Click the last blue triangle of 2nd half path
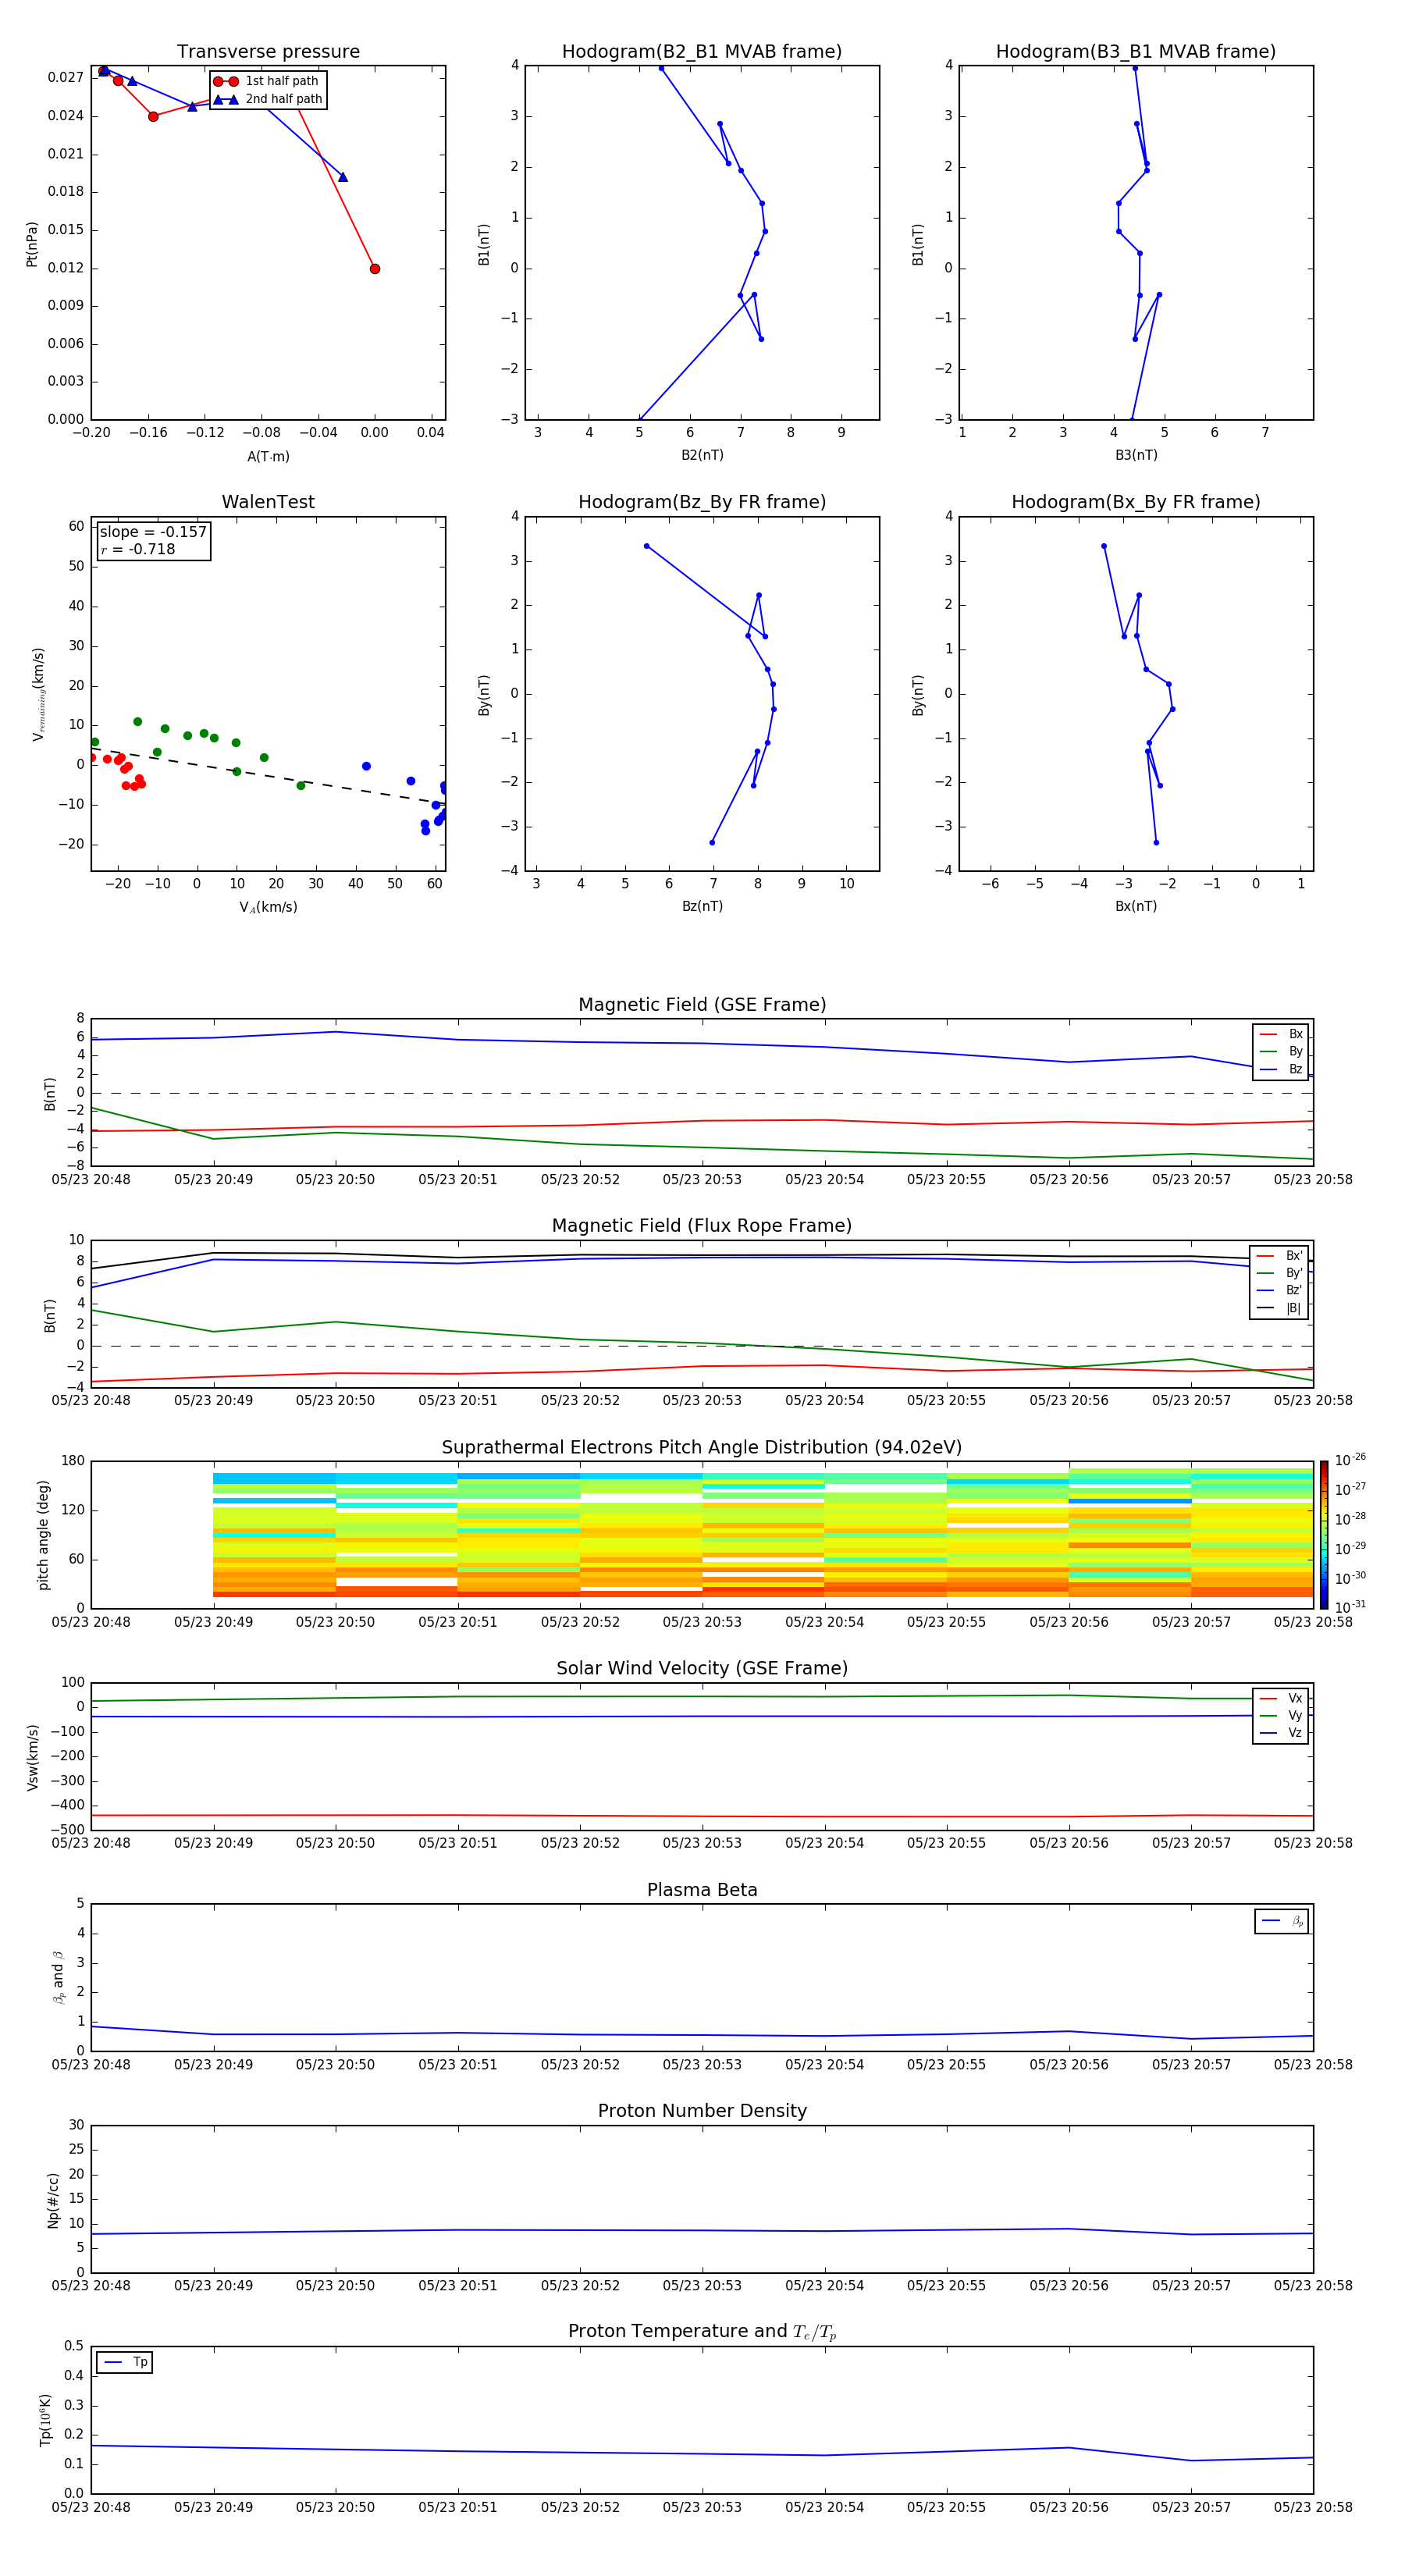Viewport: 1405px width, 2576px height. 343,177
